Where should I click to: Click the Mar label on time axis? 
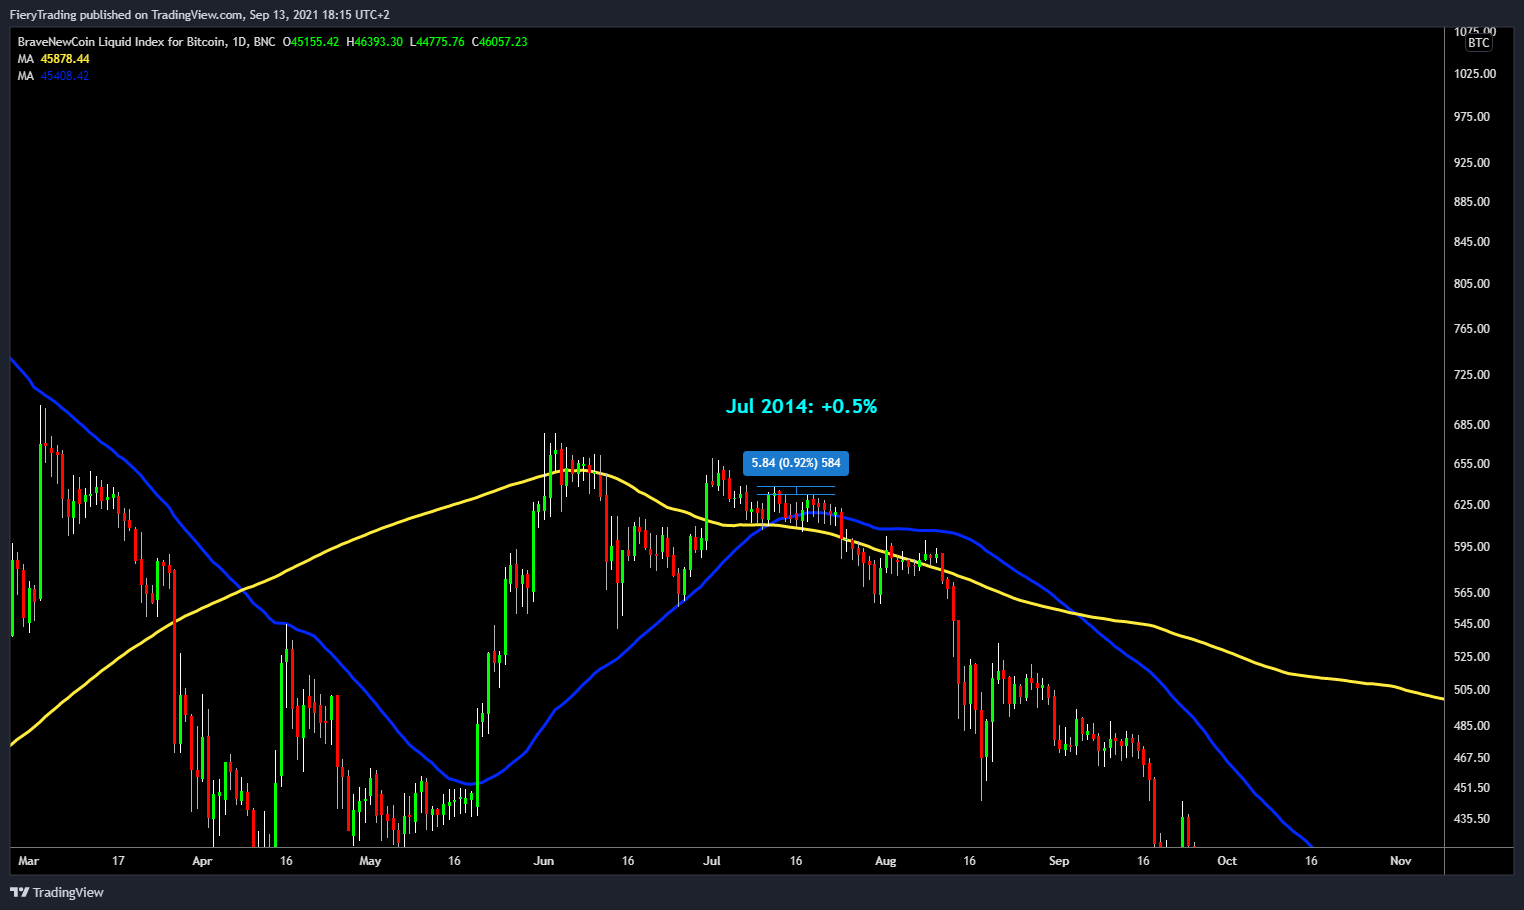click(29, 861)
